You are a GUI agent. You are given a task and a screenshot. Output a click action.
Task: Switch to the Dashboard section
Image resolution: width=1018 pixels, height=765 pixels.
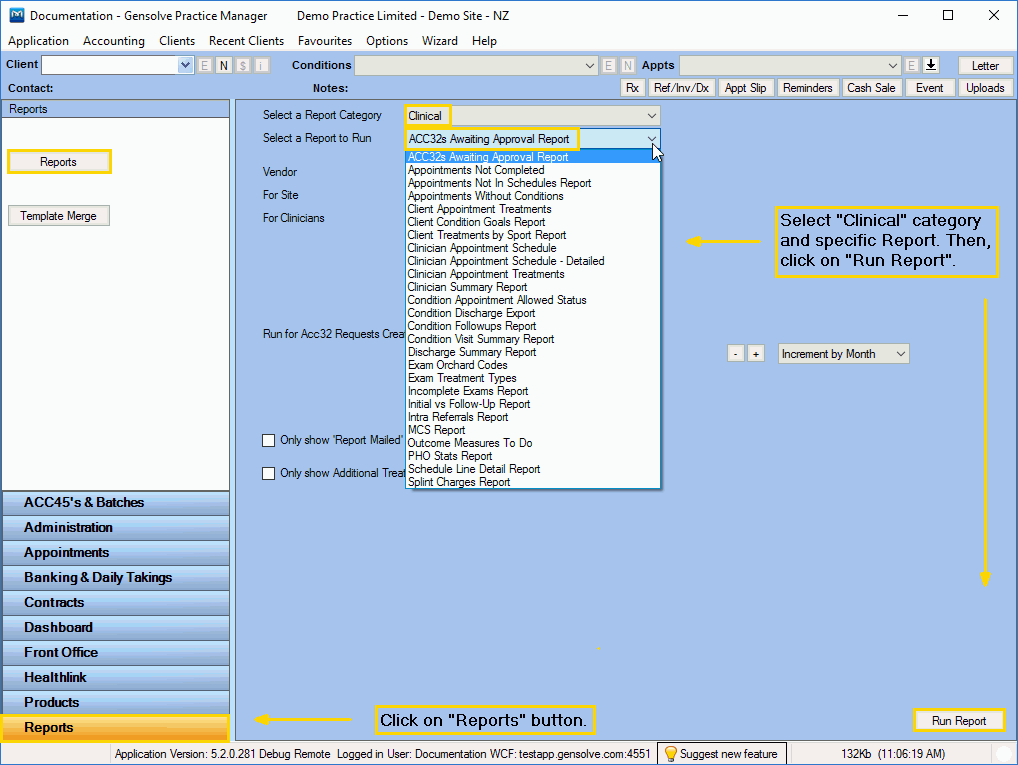point(116,628)
